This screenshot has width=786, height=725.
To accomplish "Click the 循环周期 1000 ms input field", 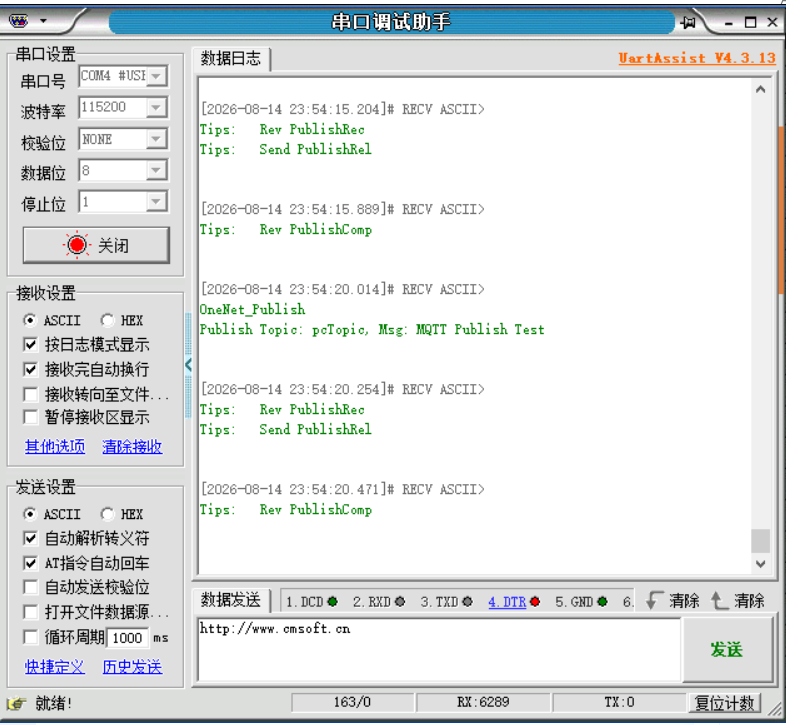I will pos(128,638).
